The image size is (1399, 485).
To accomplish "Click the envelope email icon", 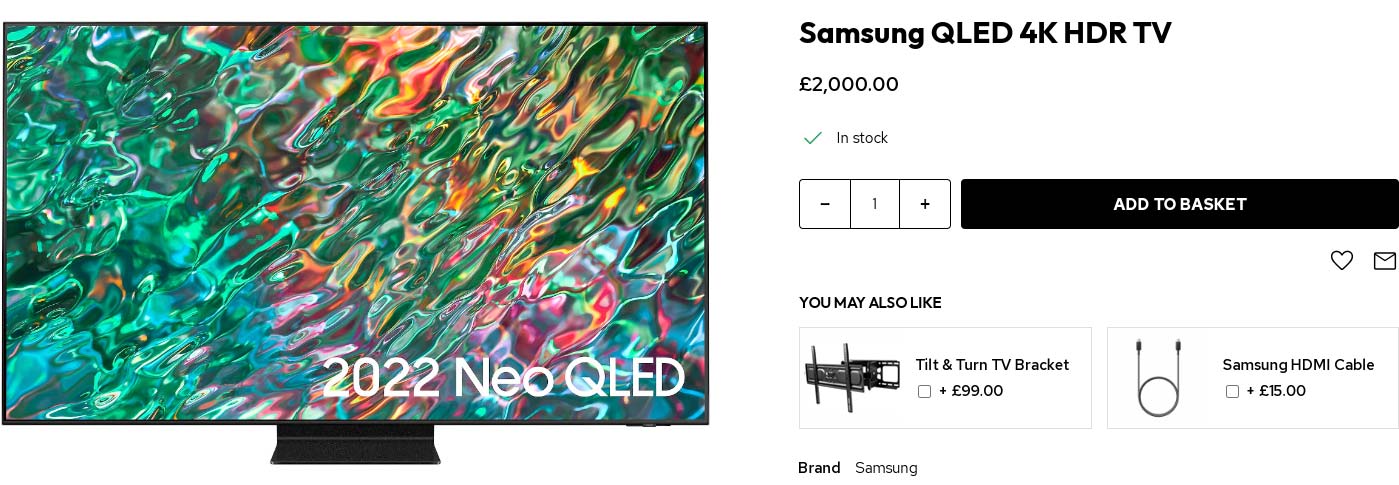I will pyautogui.click(x=1384, y=261).
